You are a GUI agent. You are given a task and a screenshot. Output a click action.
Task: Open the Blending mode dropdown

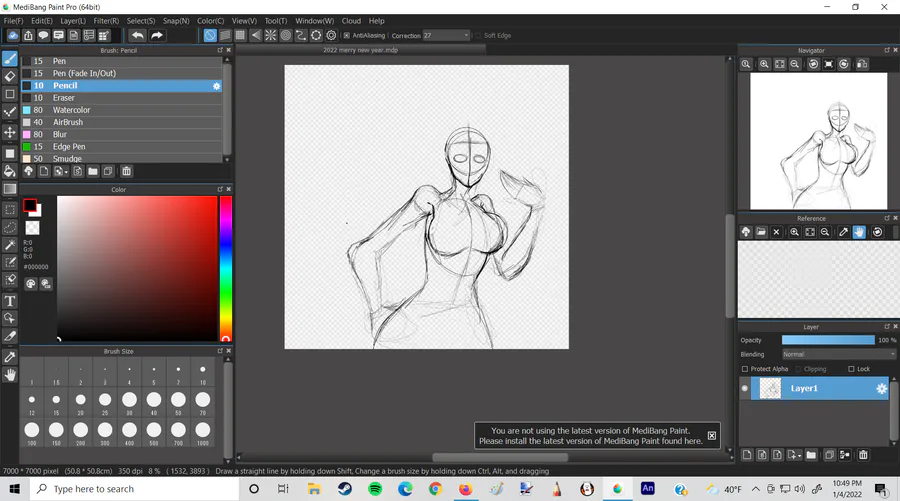pos(838,354)
